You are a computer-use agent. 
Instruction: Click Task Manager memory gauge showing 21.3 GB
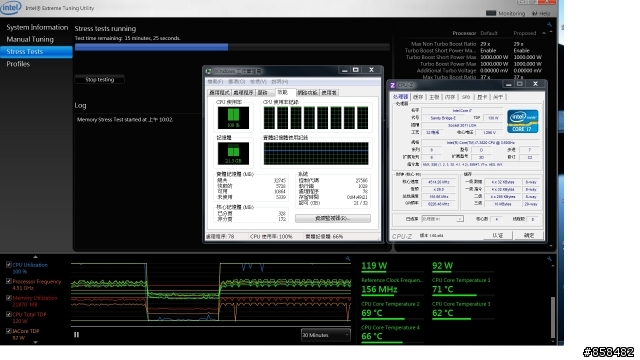coord(233,153)
